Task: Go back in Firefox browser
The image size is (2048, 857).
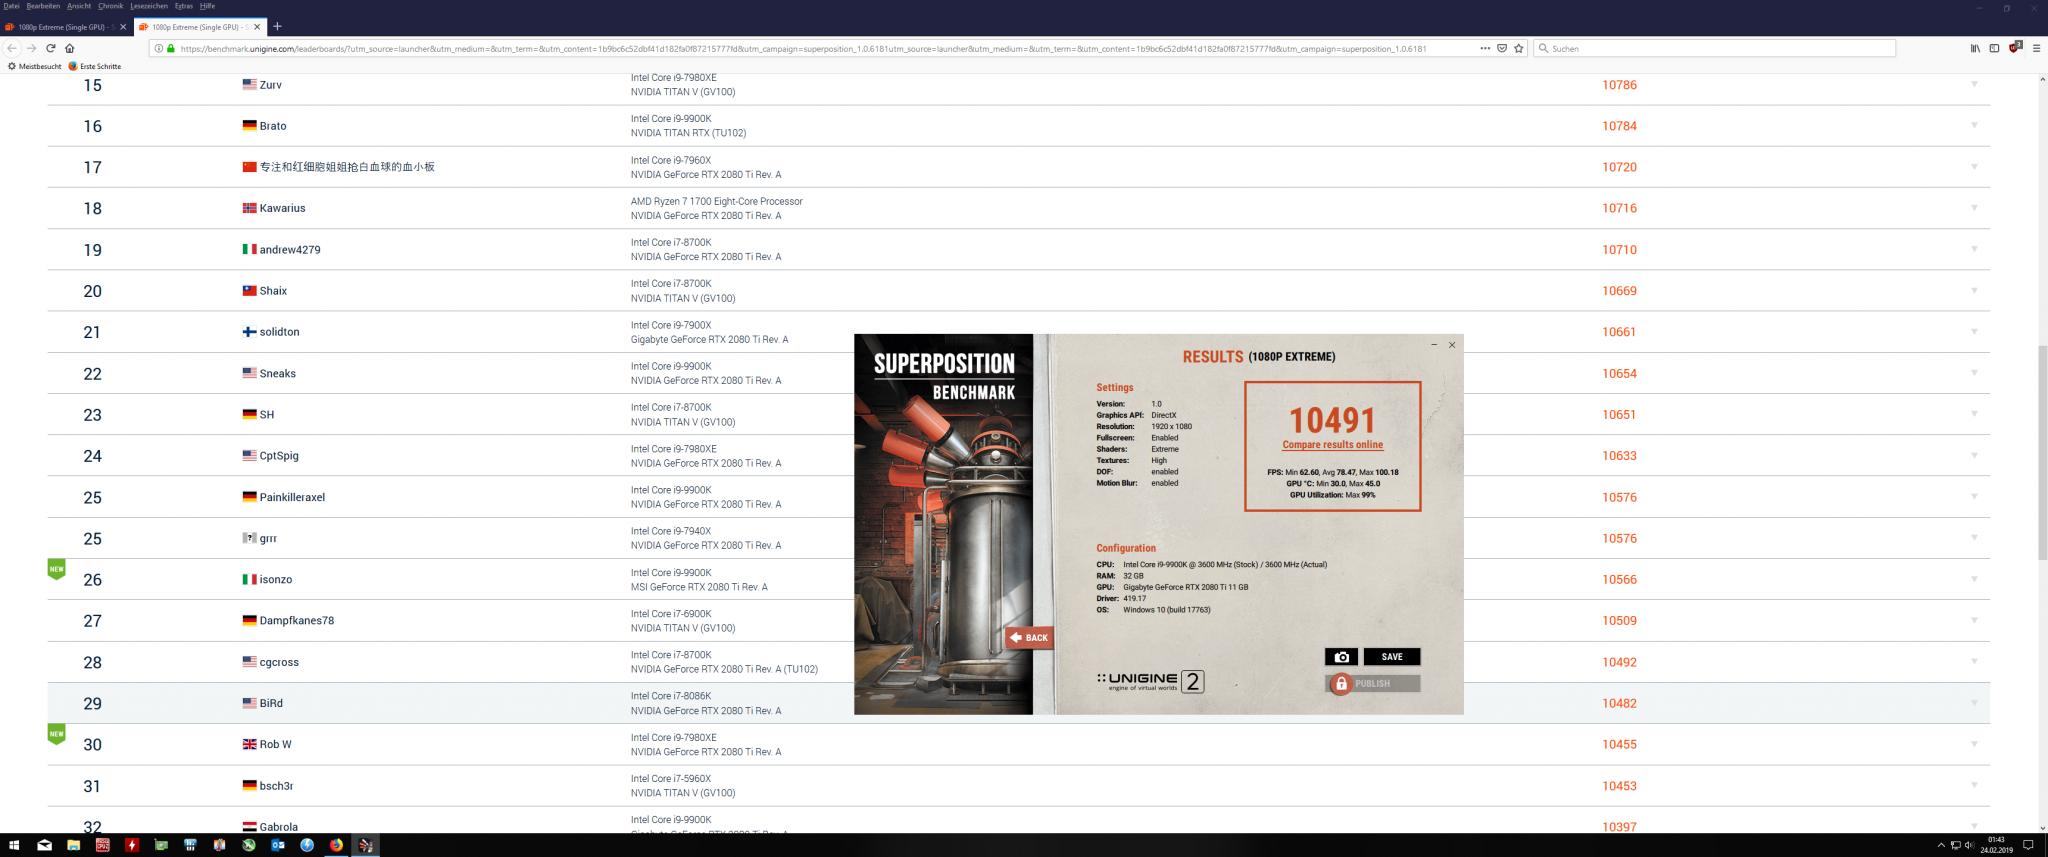Action: point(12,48)
